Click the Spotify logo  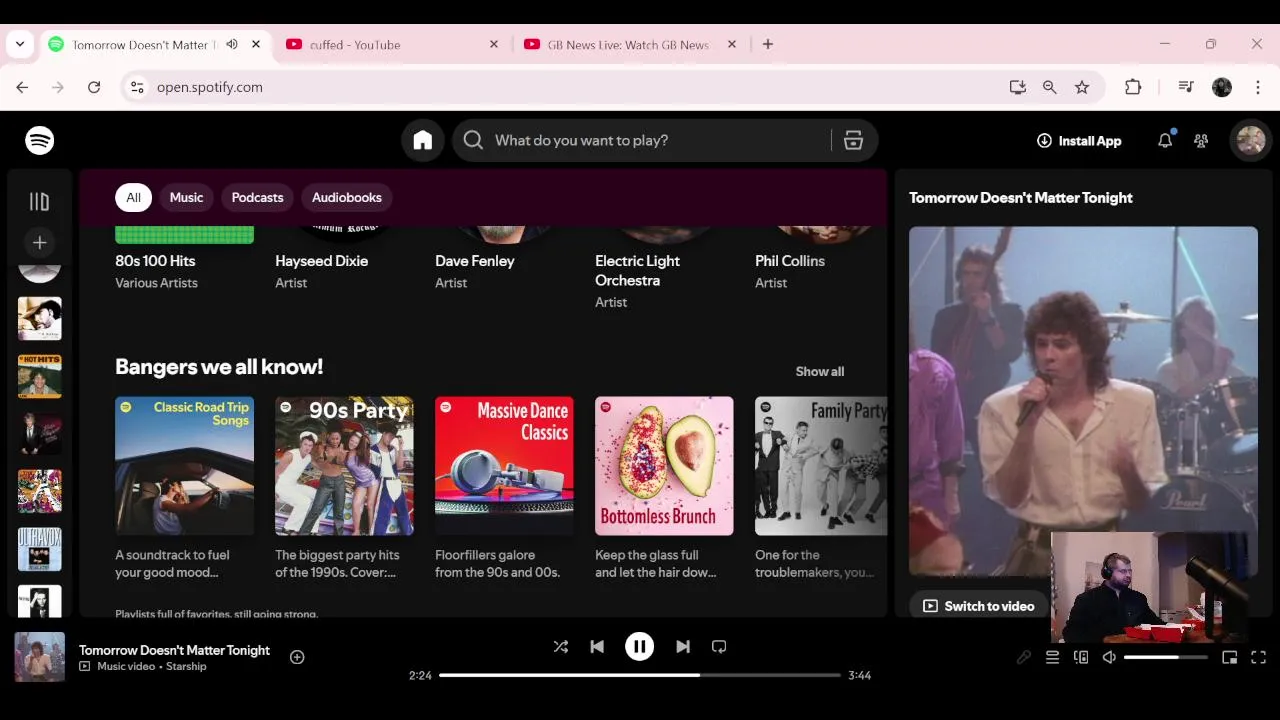click(x=40, y=141)
